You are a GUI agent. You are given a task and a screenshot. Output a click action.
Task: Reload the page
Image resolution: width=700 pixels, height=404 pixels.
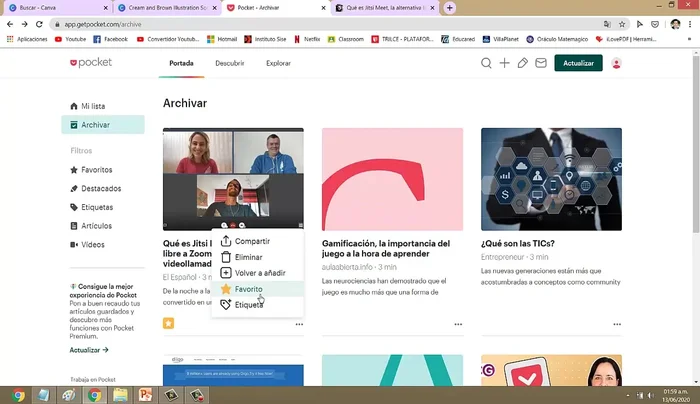(39, 24)
